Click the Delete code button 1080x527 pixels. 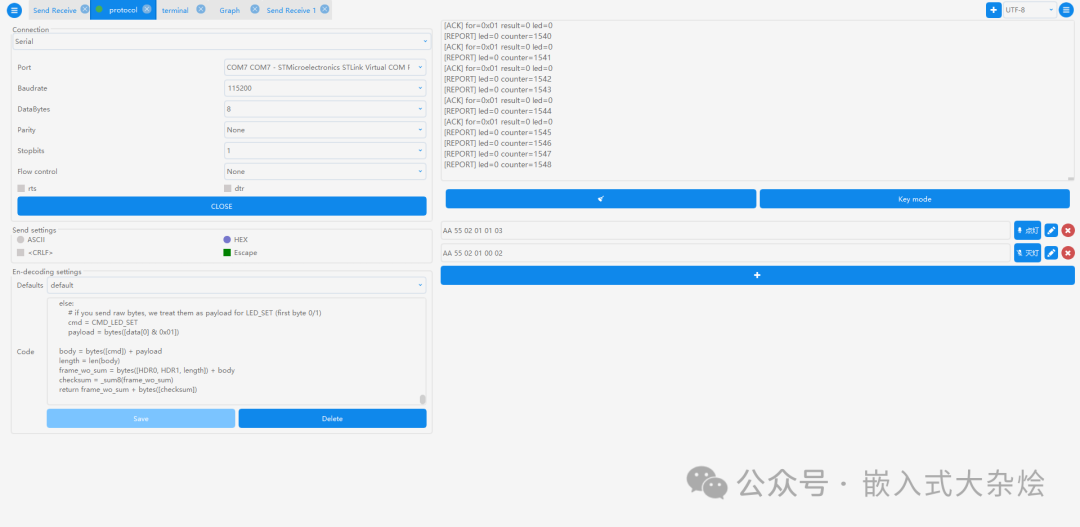(x=333, y=418)
